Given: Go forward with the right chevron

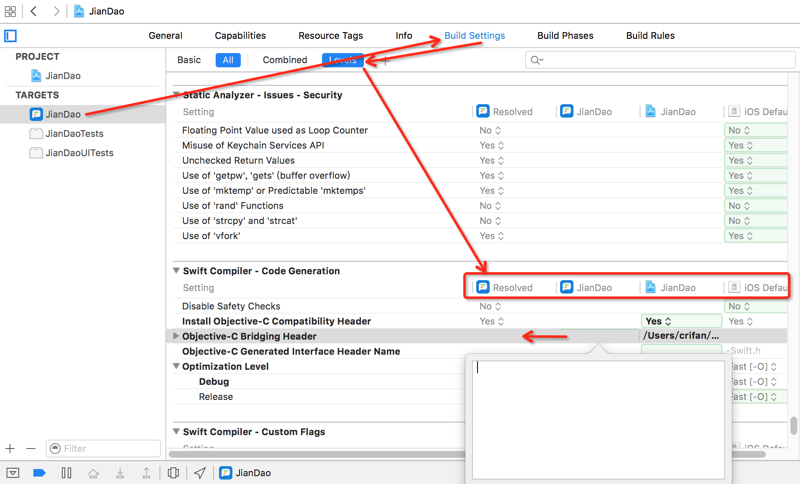Looking at the screenshot, I should click(56, 11).
